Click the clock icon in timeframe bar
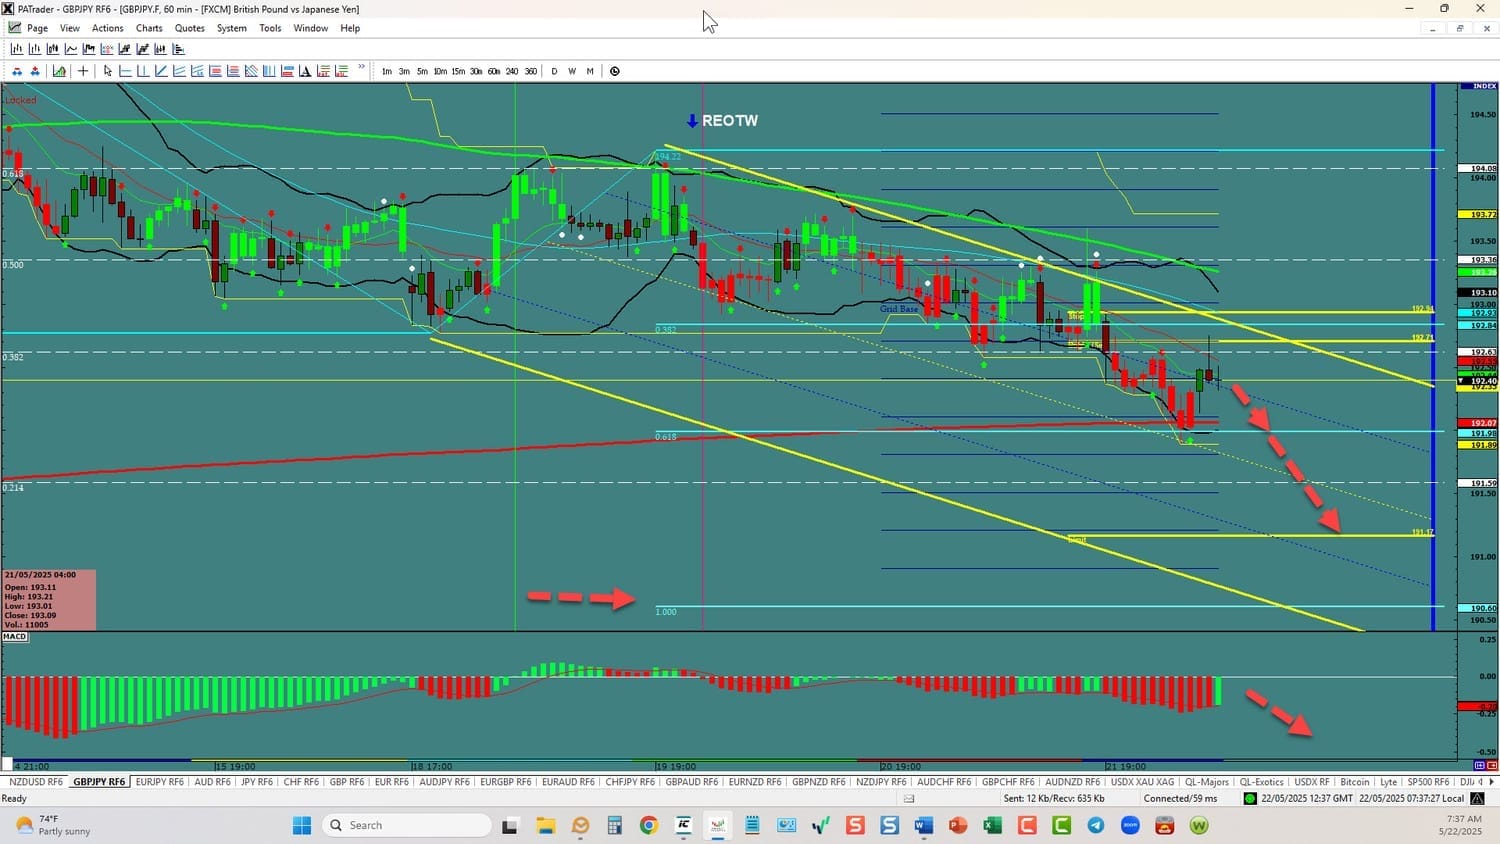Image resolution: width=1500 pixels, height=844 pixels. coord(615,71)
